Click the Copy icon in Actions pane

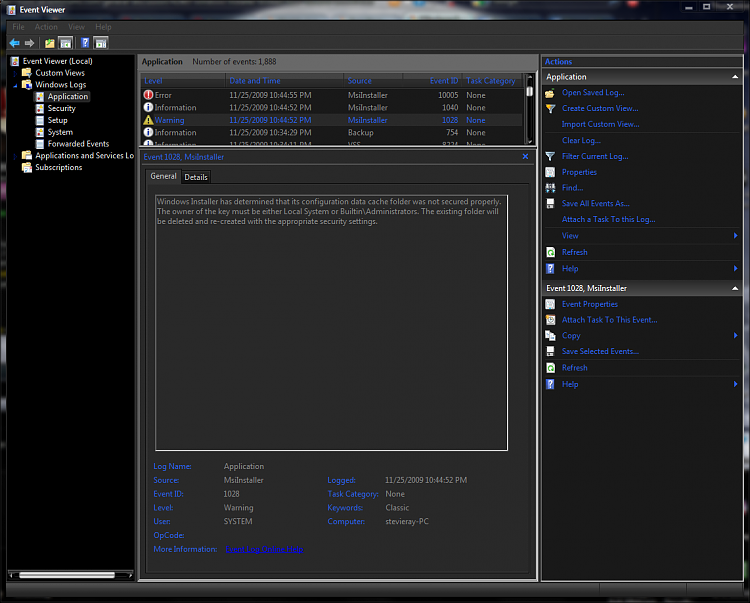point(550,336)
